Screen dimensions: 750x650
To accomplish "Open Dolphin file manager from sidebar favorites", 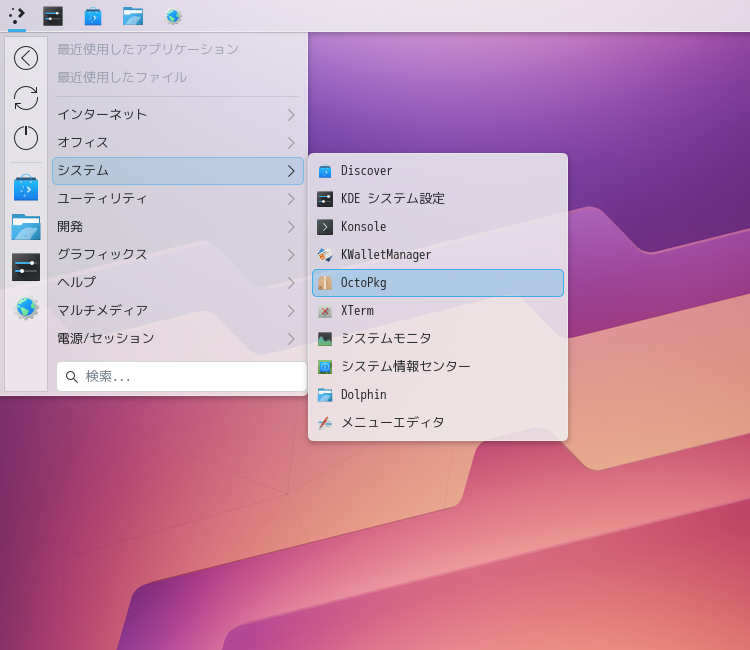I will click(x=26, y=227).
